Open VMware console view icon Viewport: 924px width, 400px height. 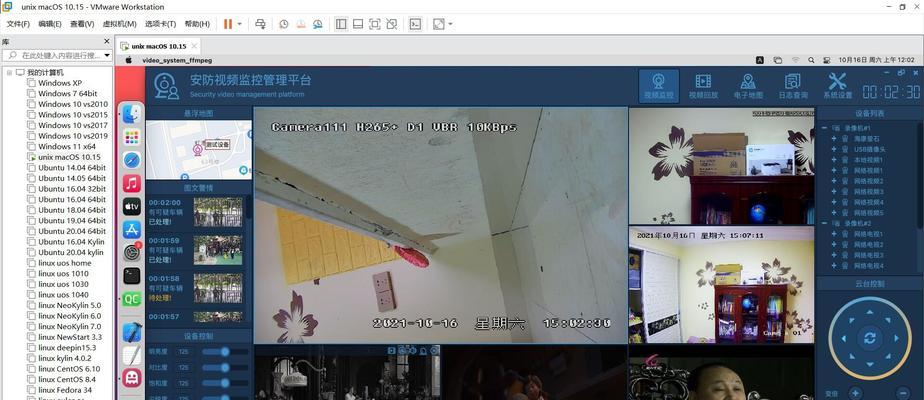(x=415, y=24)
